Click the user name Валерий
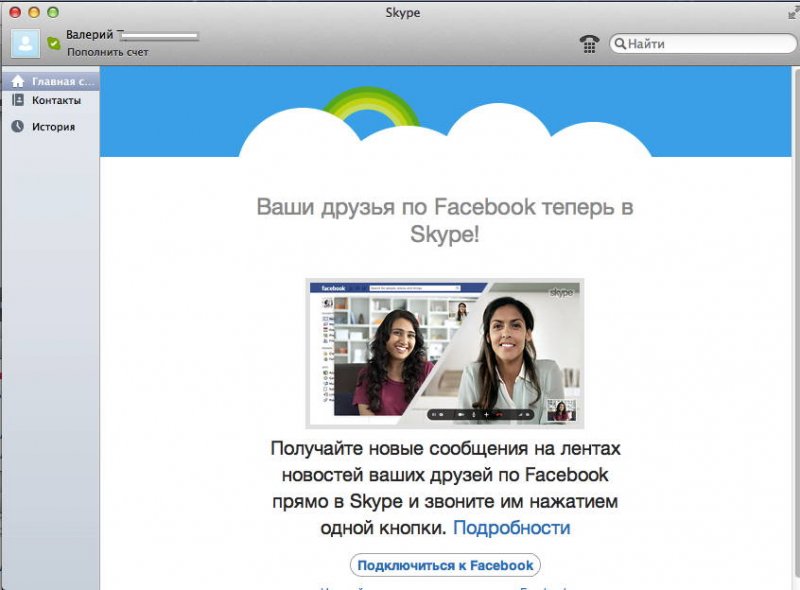The image size is (800, 590). (x=89, y=35)
